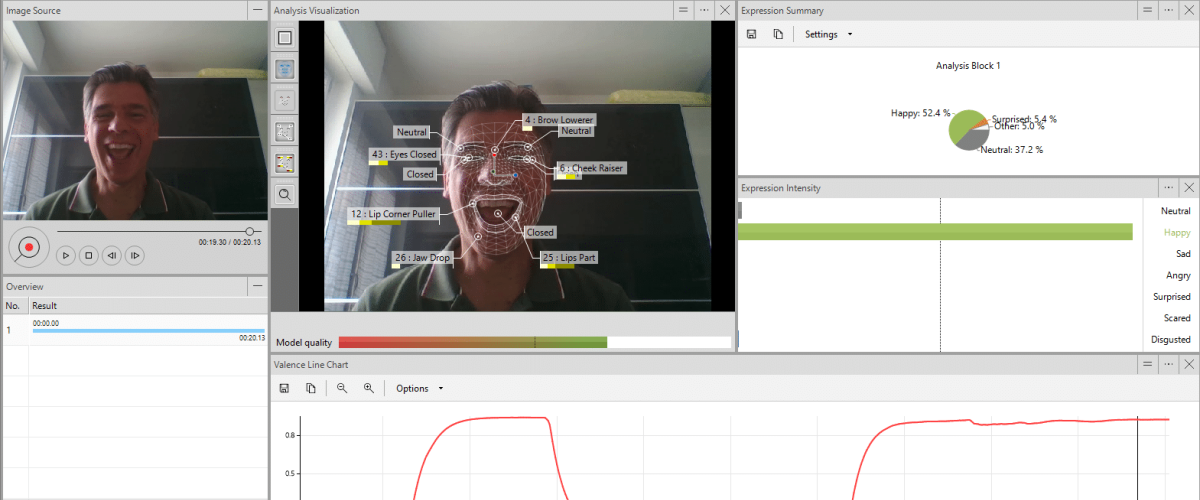Zoom out on Valence Line Chart
This screenshot has width=1200, height=500.
tap(342, 388)
